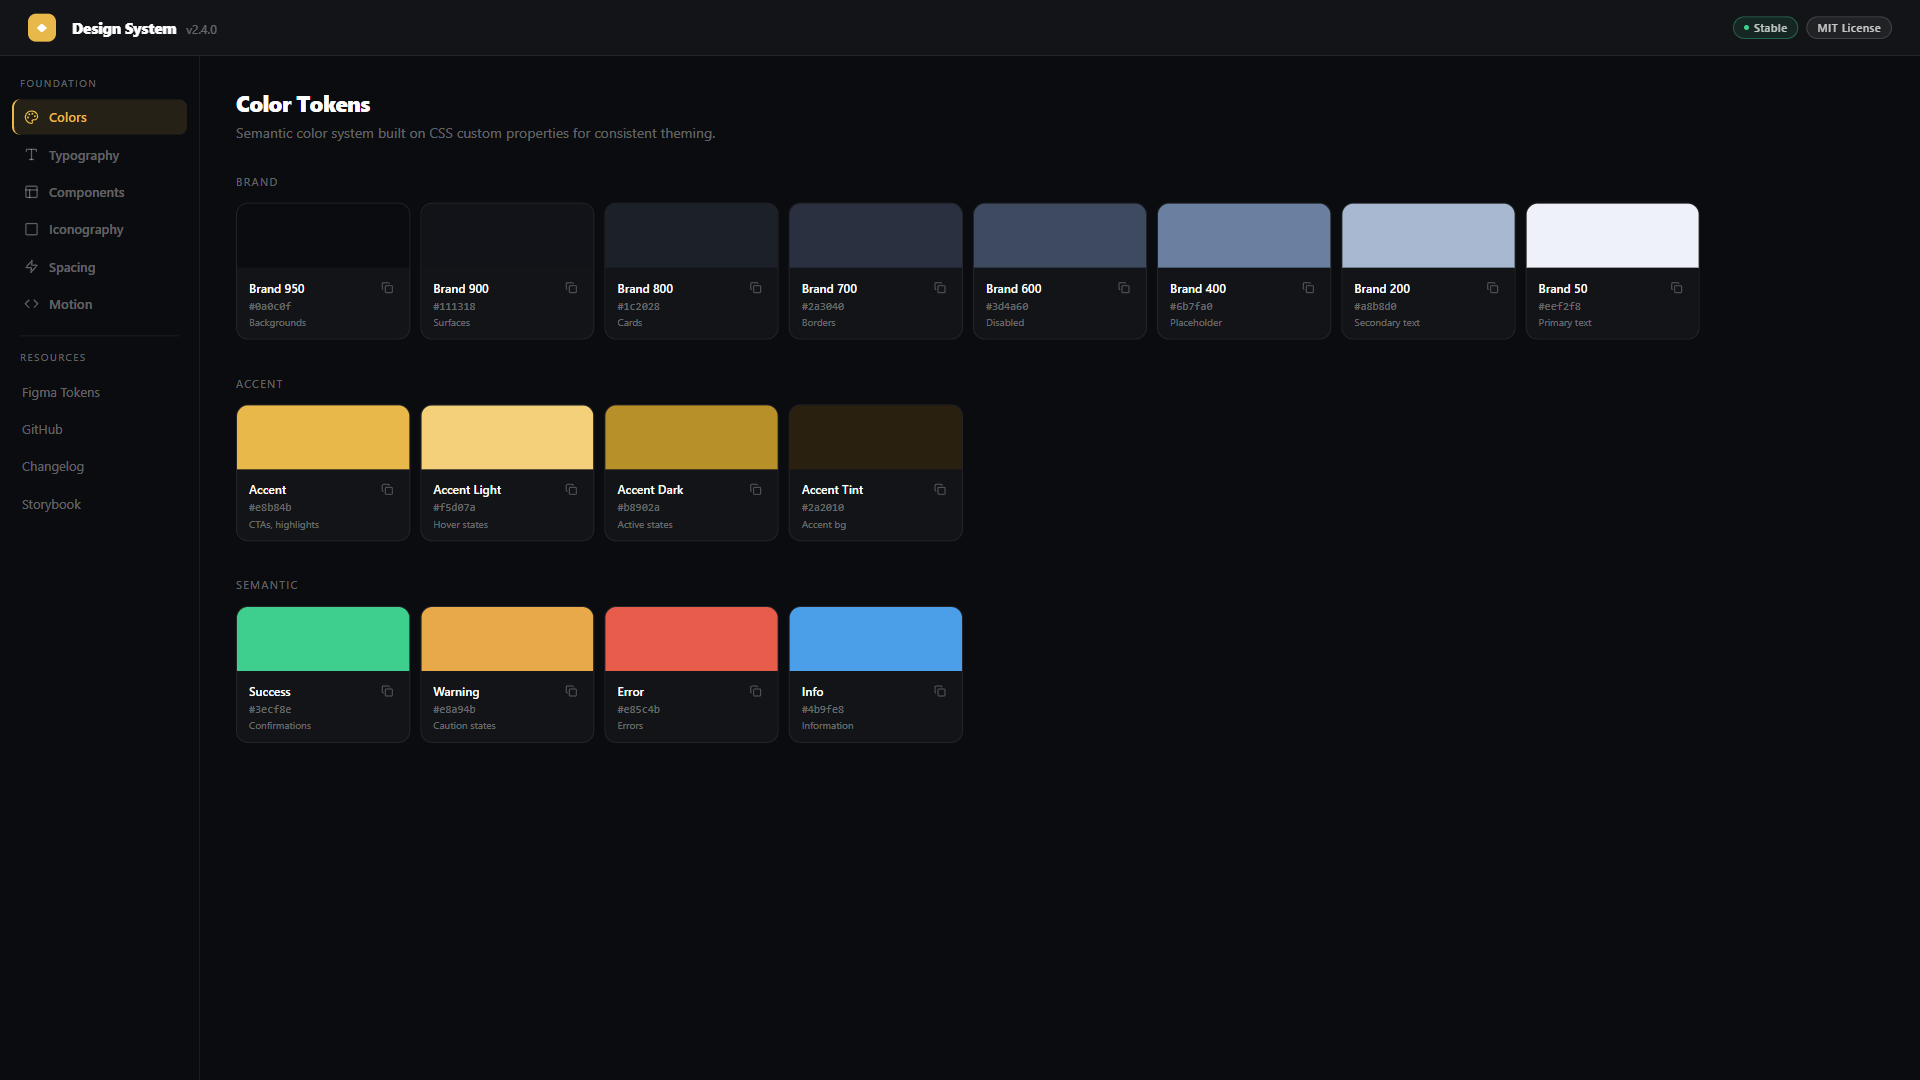This screenshot has width=1920, height=1080.
Task: Click the Info blue color swatch
Action: click(x=875, y=638)
